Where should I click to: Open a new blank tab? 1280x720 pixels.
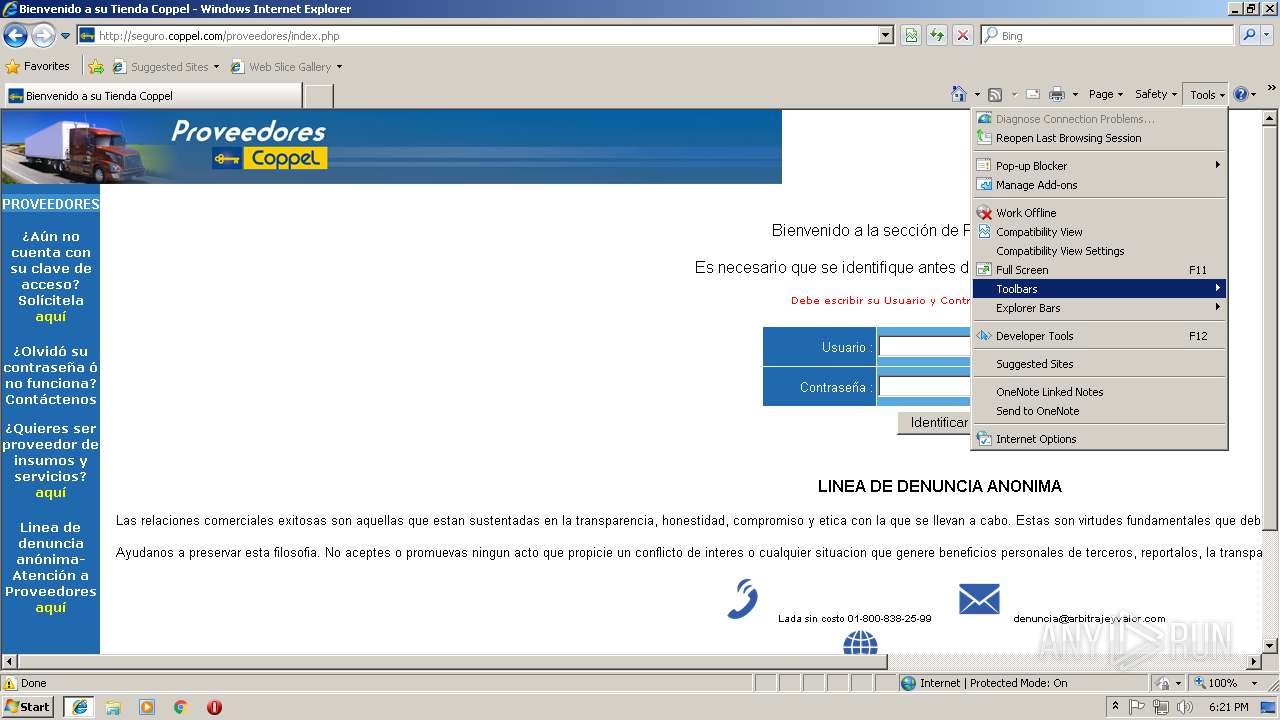point(318,96)
